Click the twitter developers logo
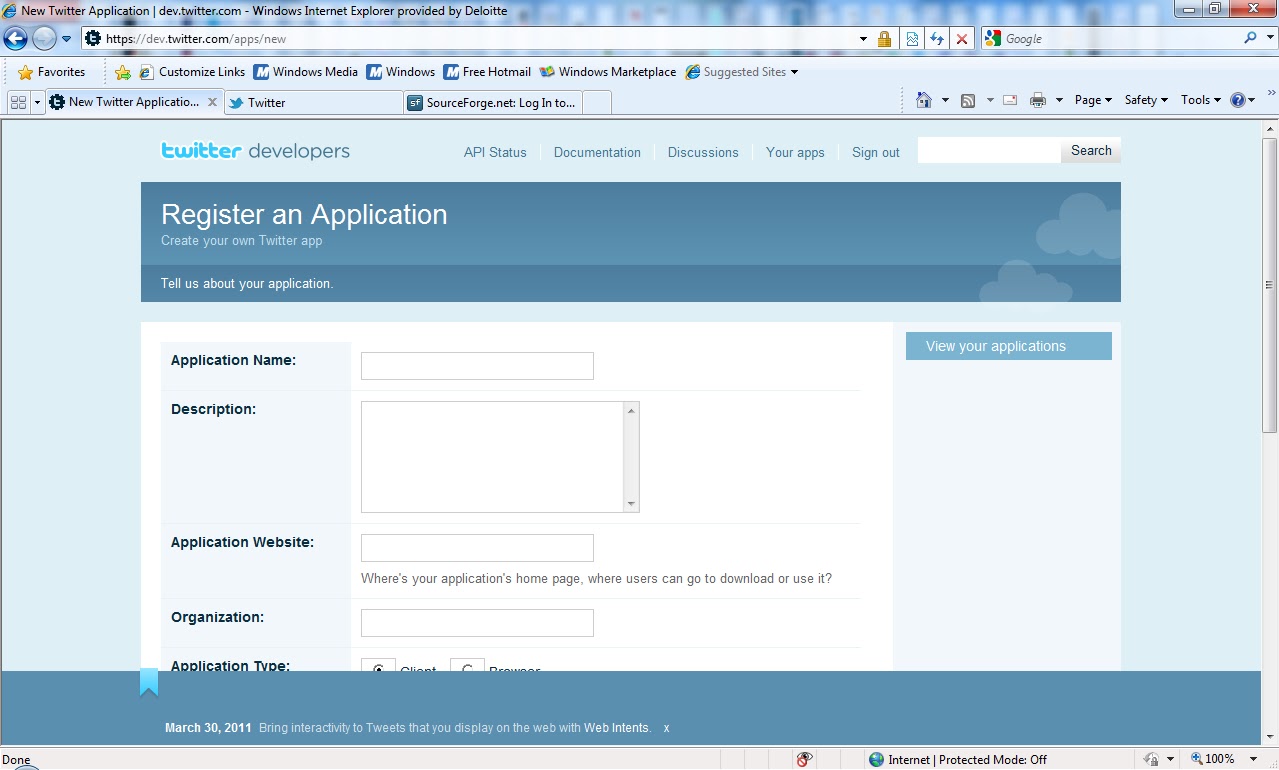Viewport: 1279px width, 770px height. point(256,151)
